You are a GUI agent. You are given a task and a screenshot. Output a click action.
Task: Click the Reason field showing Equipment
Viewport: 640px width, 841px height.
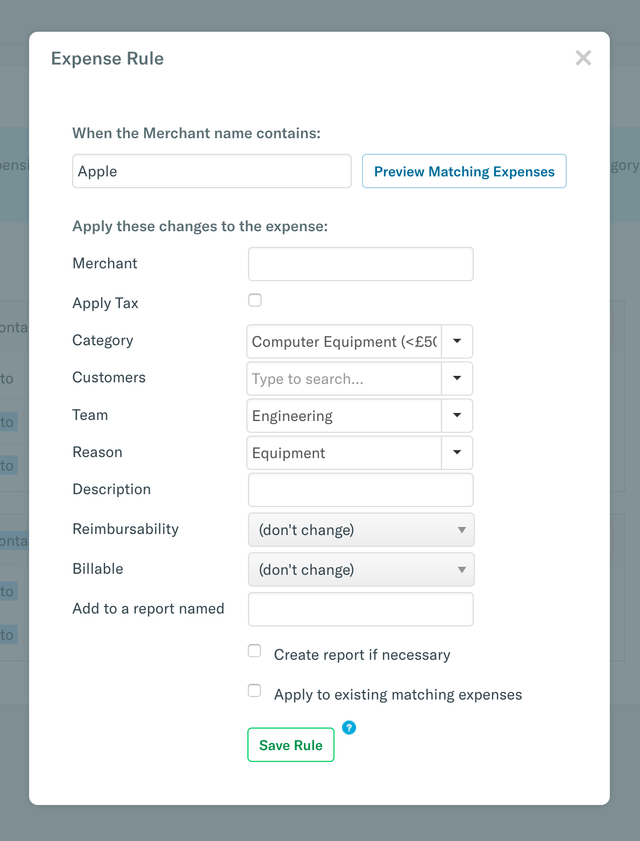tap(344, 453)
